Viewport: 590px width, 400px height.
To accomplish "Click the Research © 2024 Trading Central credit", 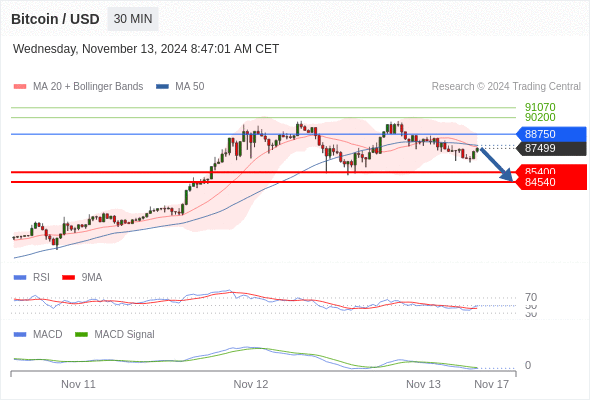I will [506, 87].
